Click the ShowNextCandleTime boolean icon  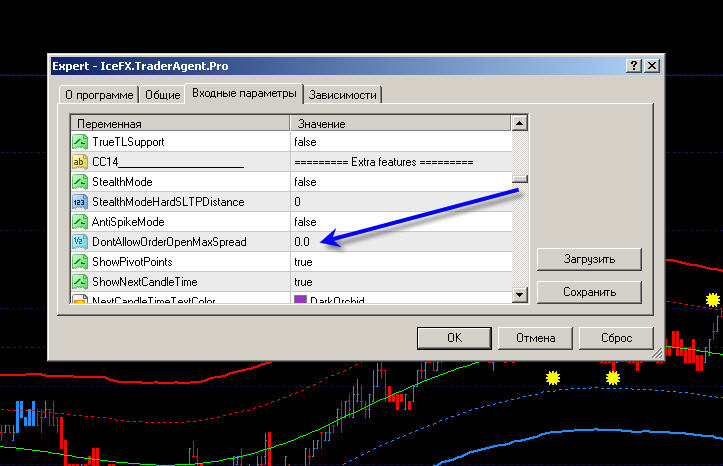click(80, 282)
